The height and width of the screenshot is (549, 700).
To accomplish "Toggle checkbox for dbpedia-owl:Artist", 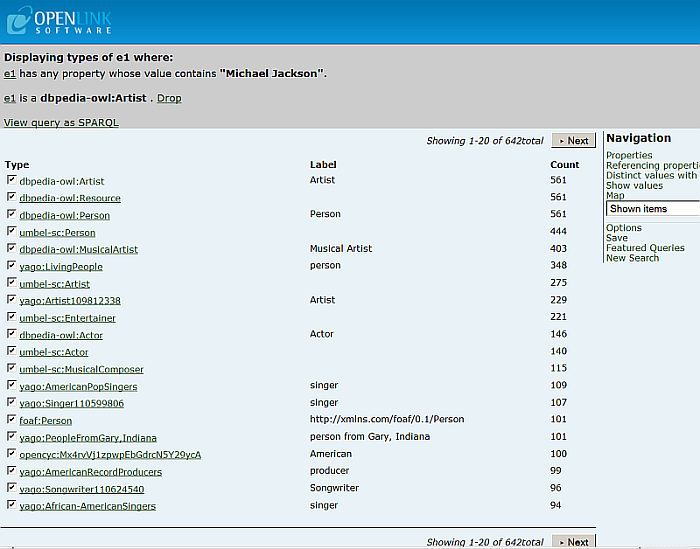I will coord(12,180).
